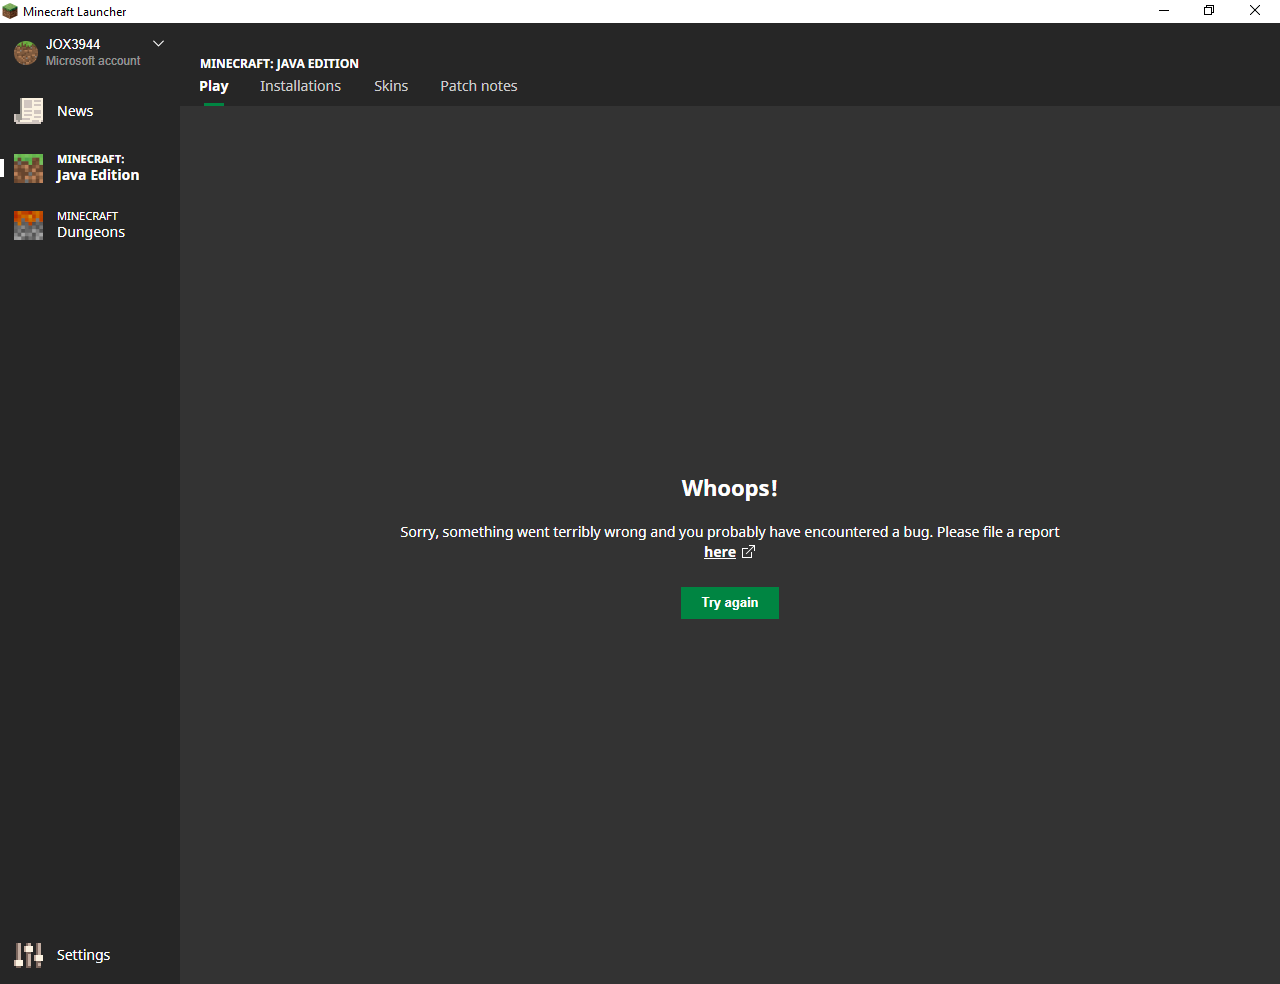Select the Java Edition sidebar label

[x=98, y=168]
